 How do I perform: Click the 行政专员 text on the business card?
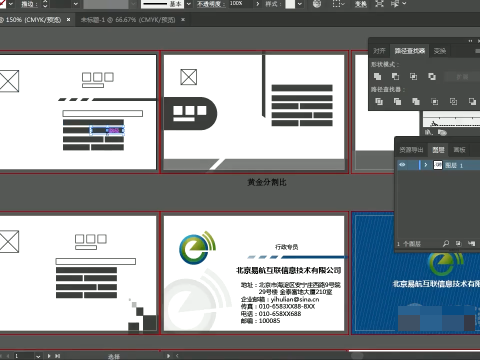pyautogui.click(x=287, y=247)
